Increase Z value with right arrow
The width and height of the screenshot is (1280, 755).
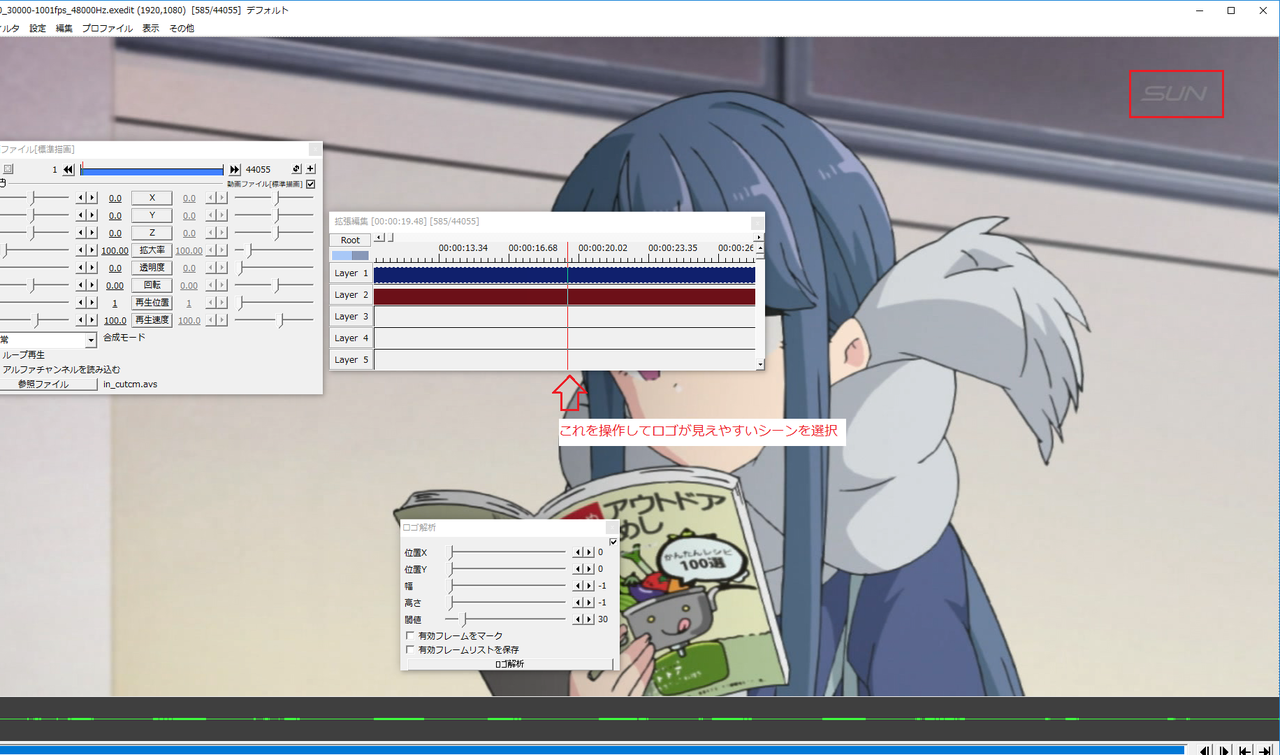point(92,233)
